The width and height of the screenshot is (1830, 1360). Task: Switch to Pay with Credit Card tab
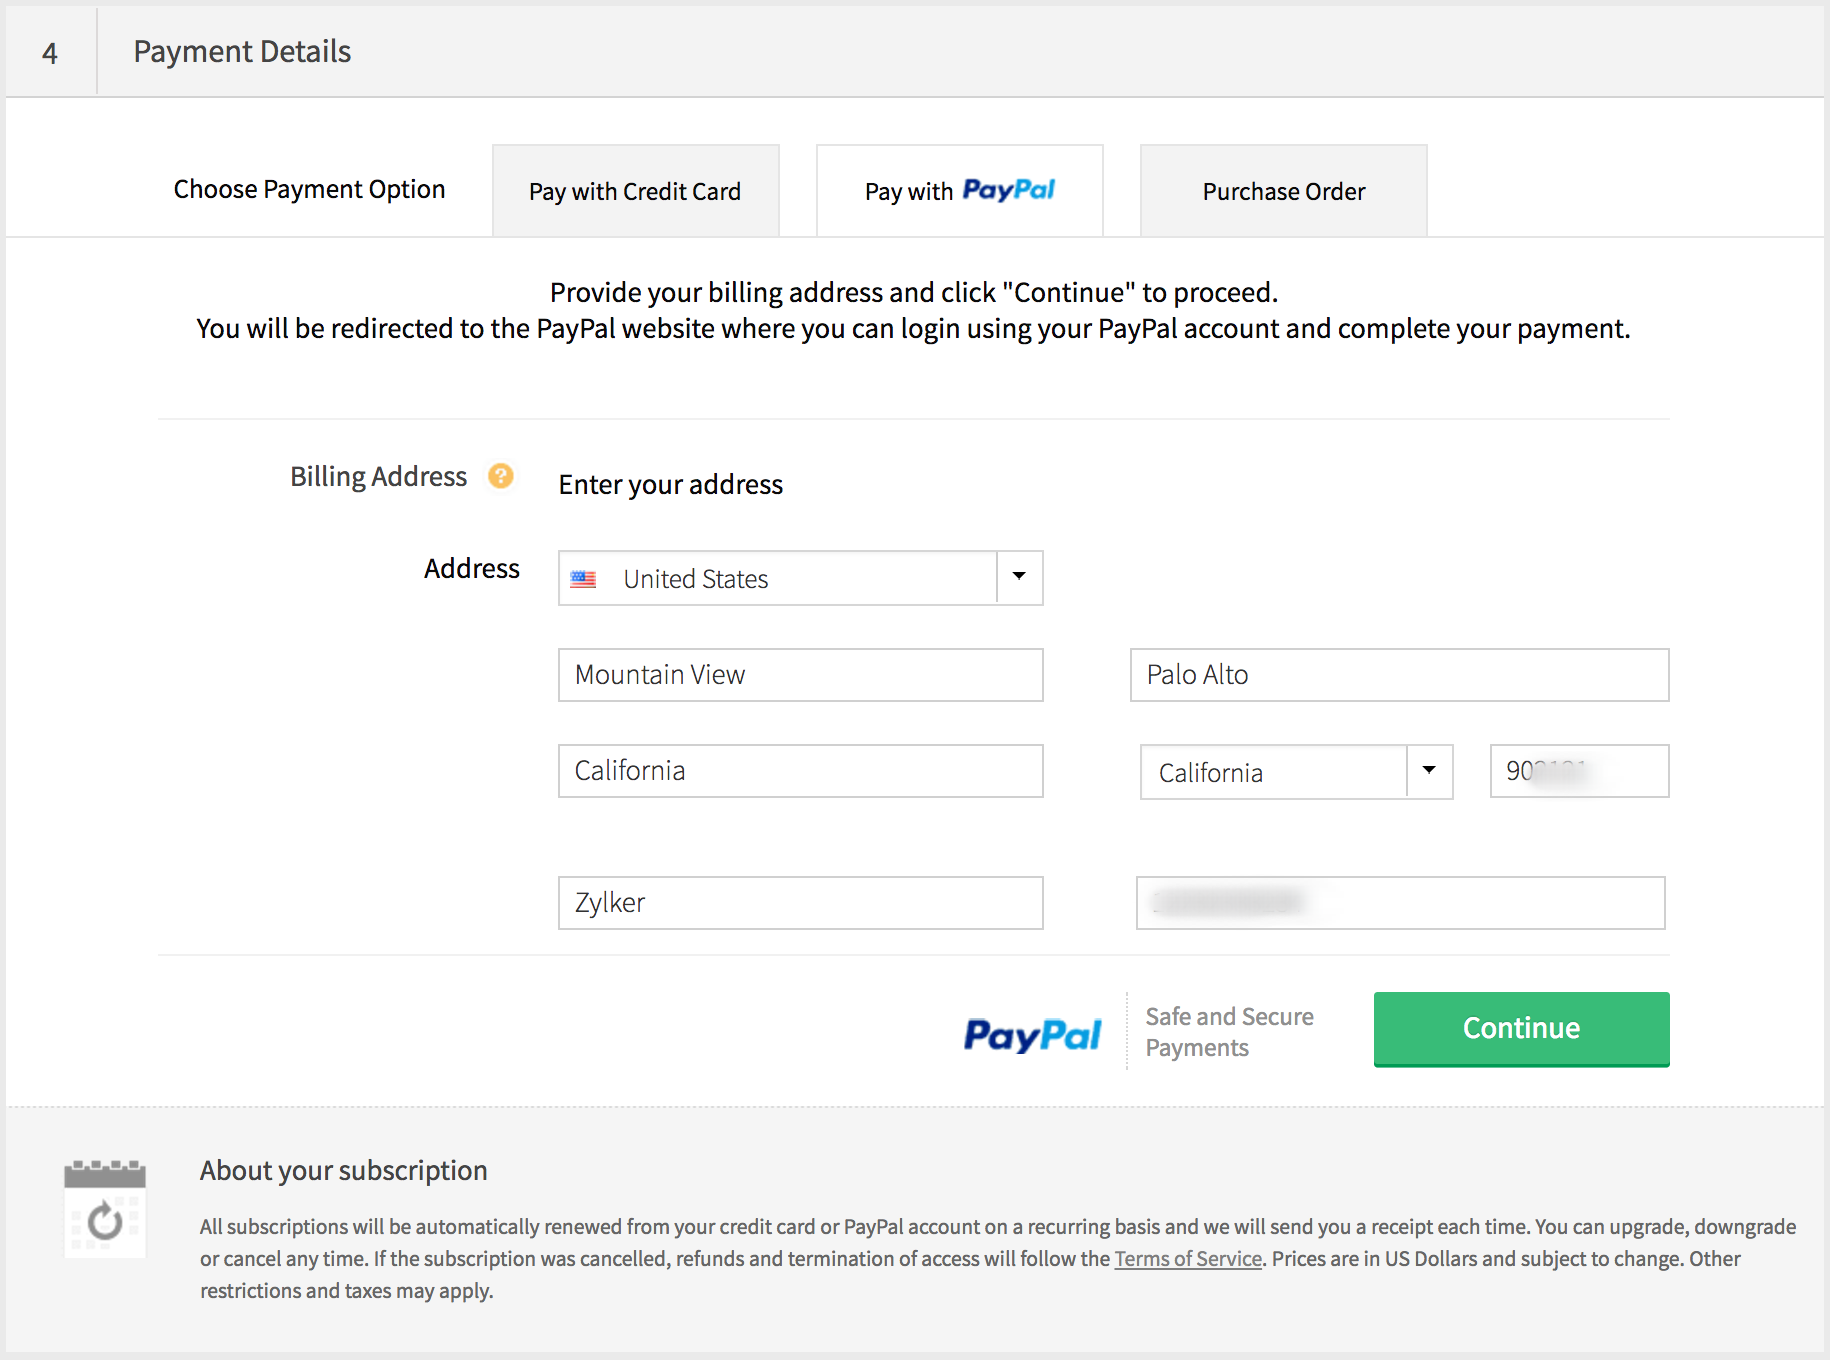click(635, 191)
